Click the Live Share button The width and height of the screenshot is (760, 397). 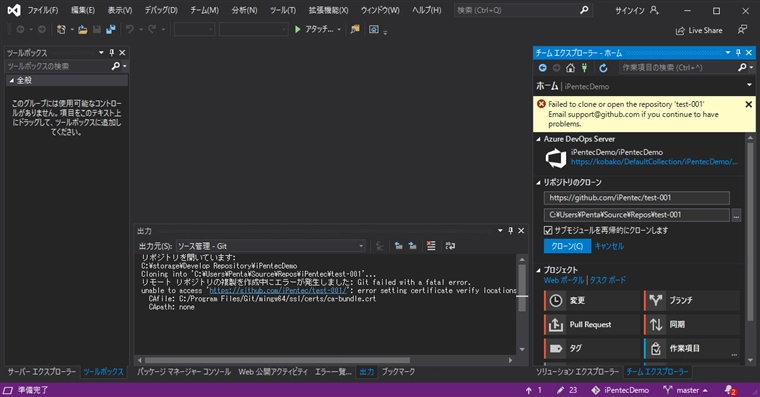(699, 31)
